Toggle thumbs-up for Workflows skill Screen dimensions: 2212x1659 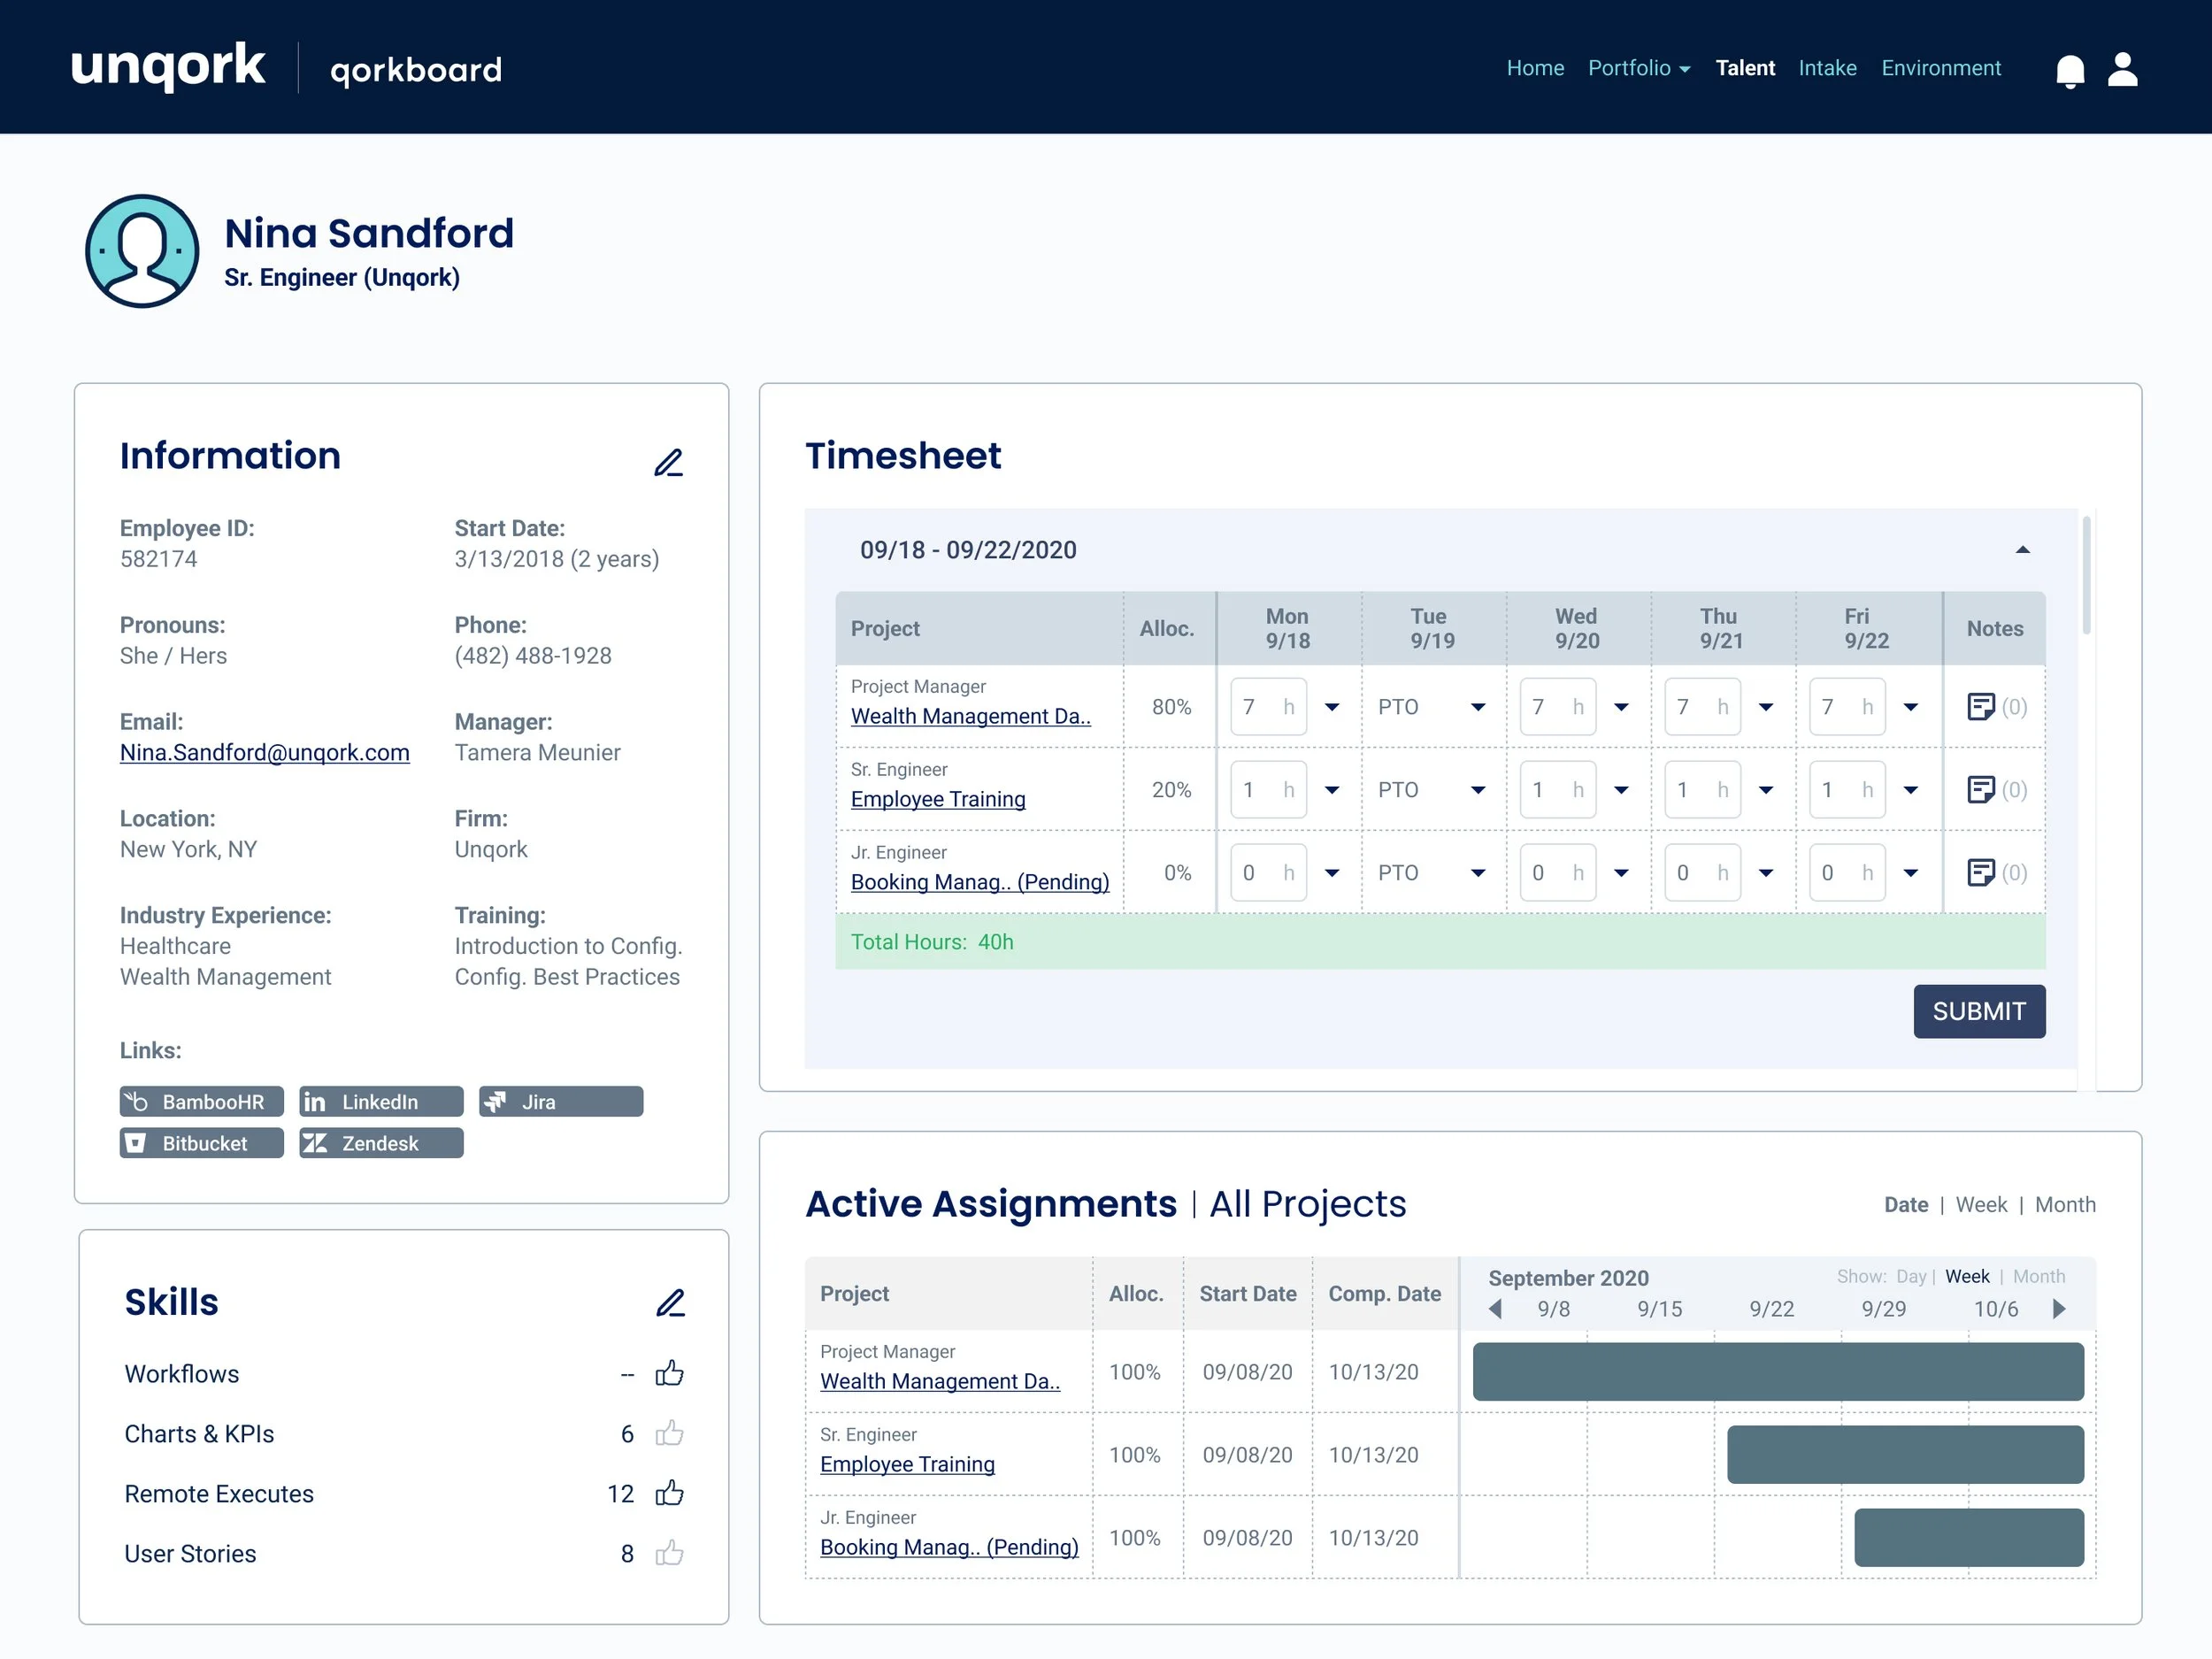pyautogui.click(x=669, y=1373)
